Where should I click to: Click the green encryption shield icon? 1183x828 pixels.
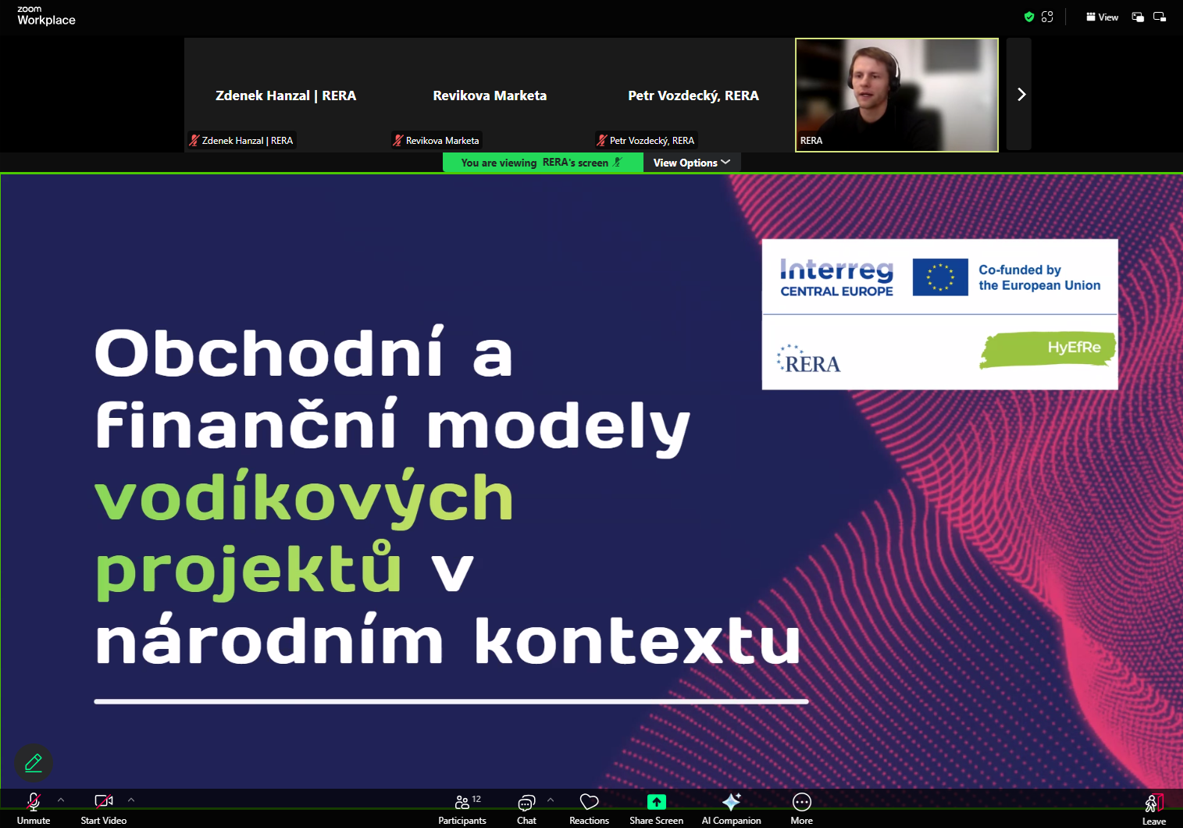1029,17
